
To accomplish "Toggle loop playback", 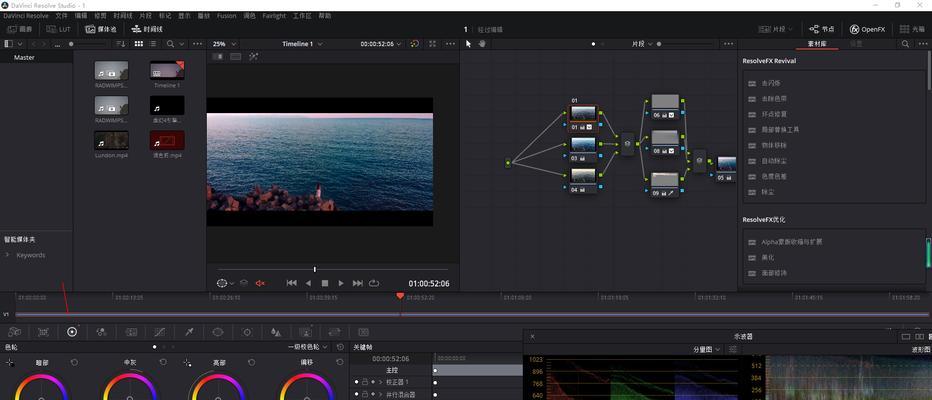I will pos(374,284).
